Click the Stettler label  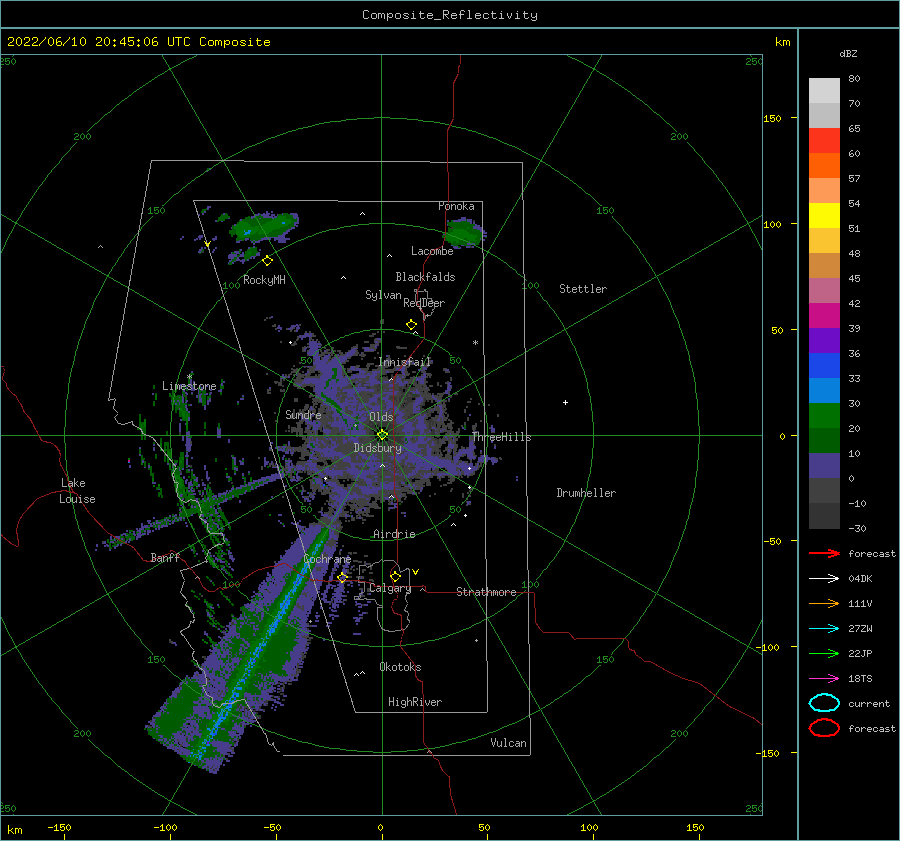[583, 289]
